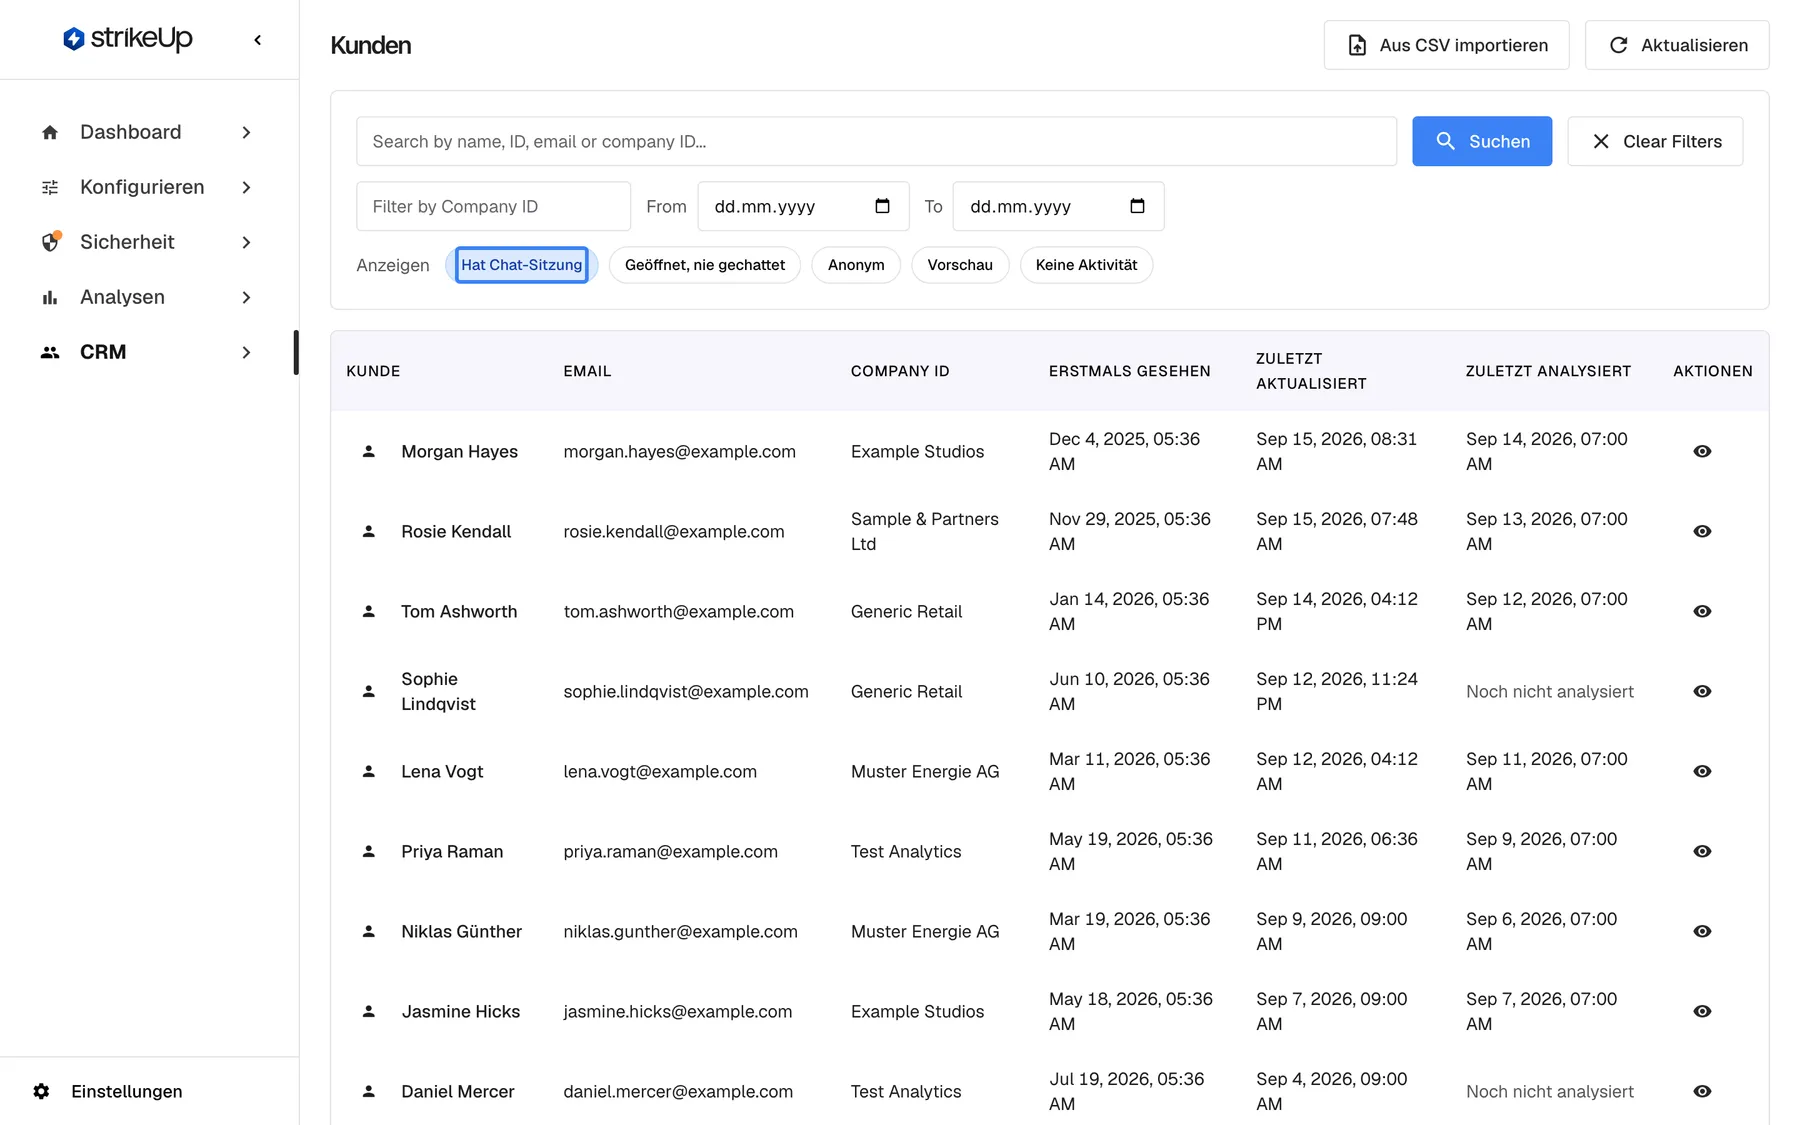Click the CRM people icon
The width and height of the screenshot is (1800, 1125).
pyautogui.click(x=50, y=352)
